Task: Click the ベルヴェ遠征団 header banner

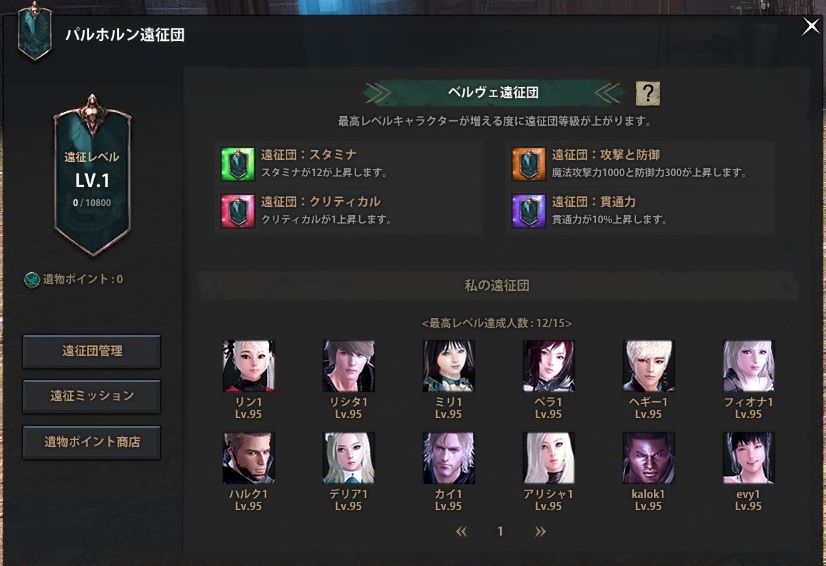Action: click(493, 93)
